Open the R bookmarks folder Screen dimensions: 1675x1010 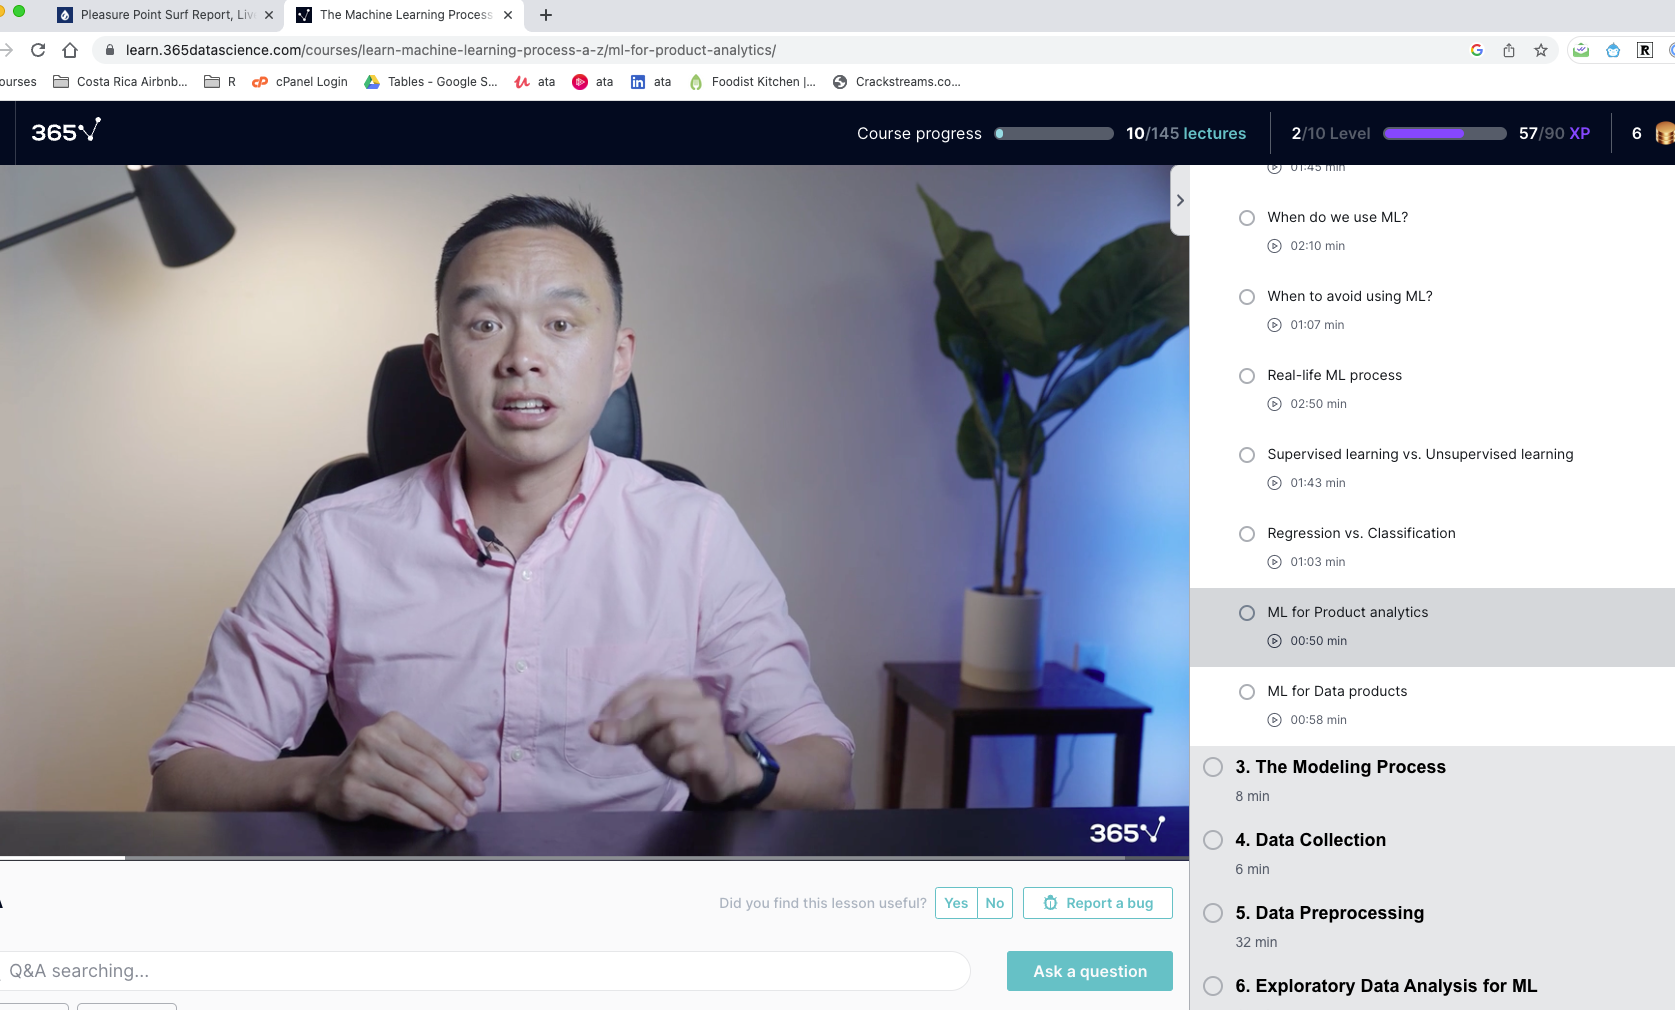point(220,82)
